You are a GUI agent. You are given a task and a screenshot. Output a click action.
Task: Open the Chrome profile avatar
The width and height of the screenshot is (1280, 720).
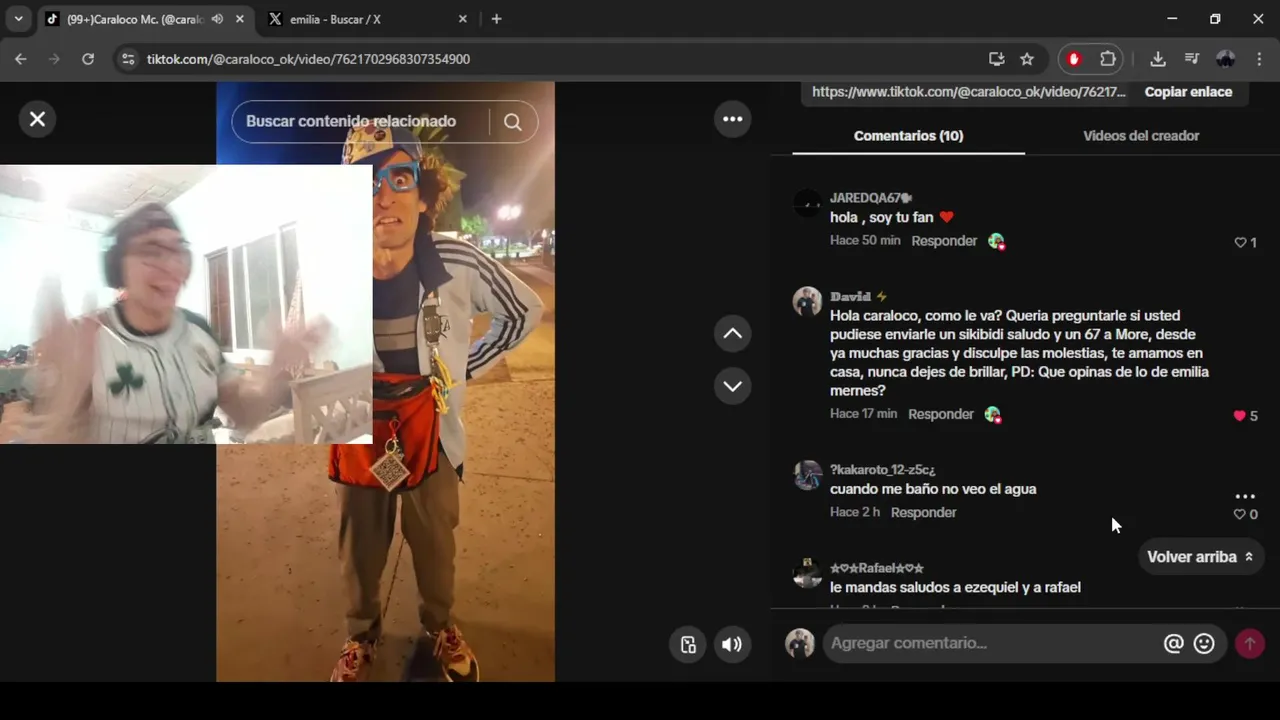click(1225, 59)
